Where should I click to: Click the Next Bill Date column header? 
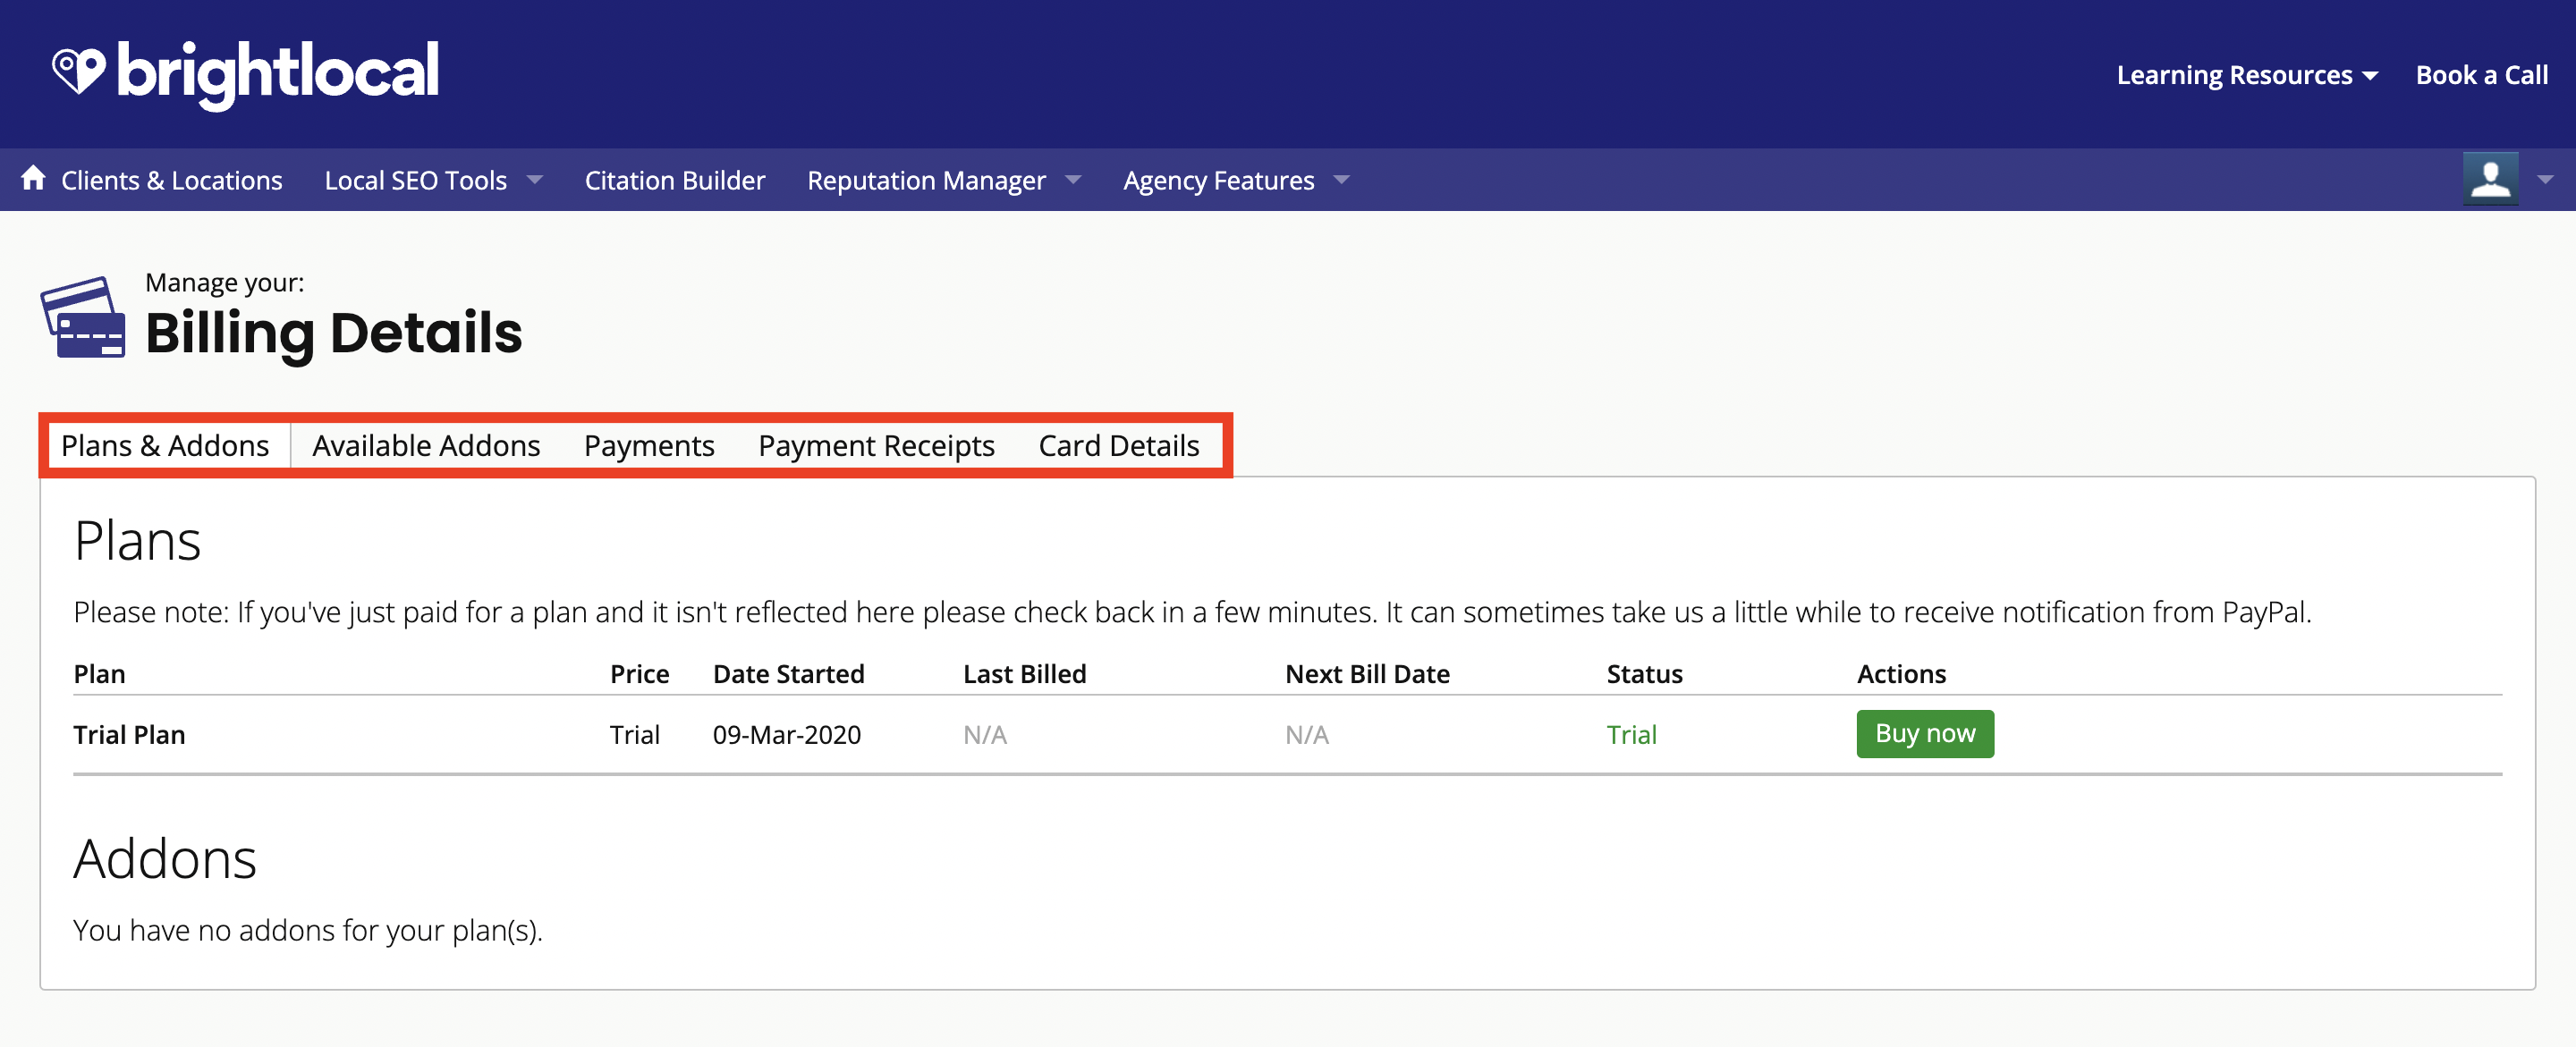click(1366, 674)
